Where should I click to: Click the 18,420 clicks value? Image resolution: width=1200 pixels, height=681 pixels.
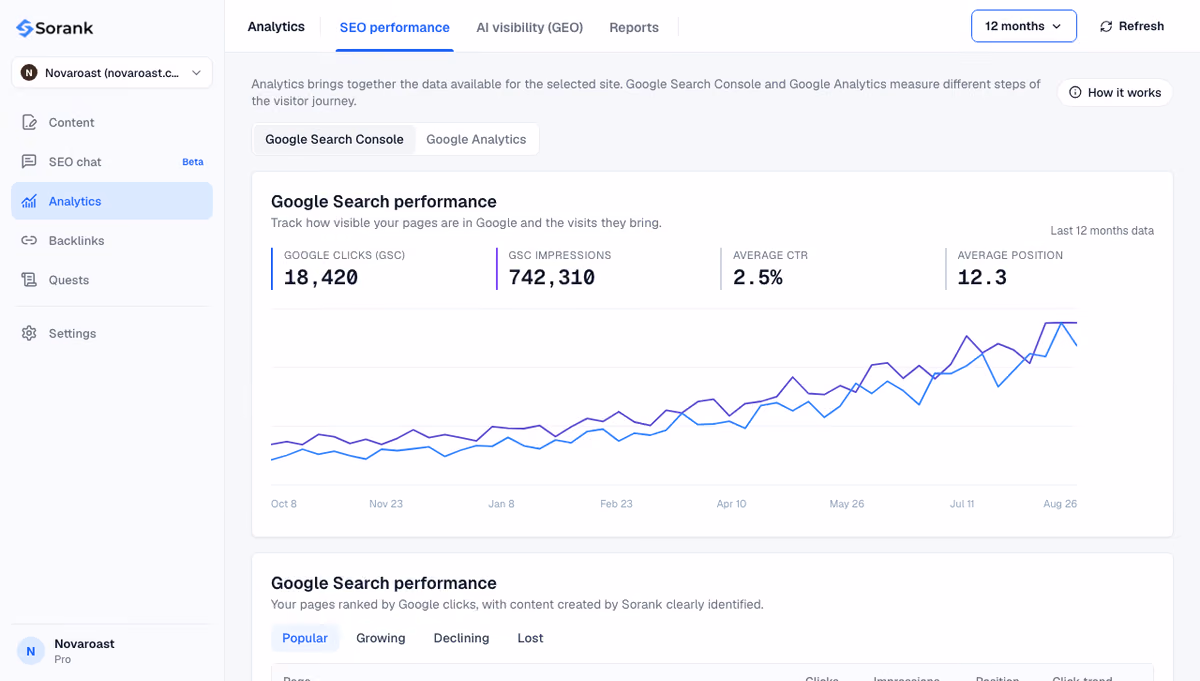tap(321, 278)
